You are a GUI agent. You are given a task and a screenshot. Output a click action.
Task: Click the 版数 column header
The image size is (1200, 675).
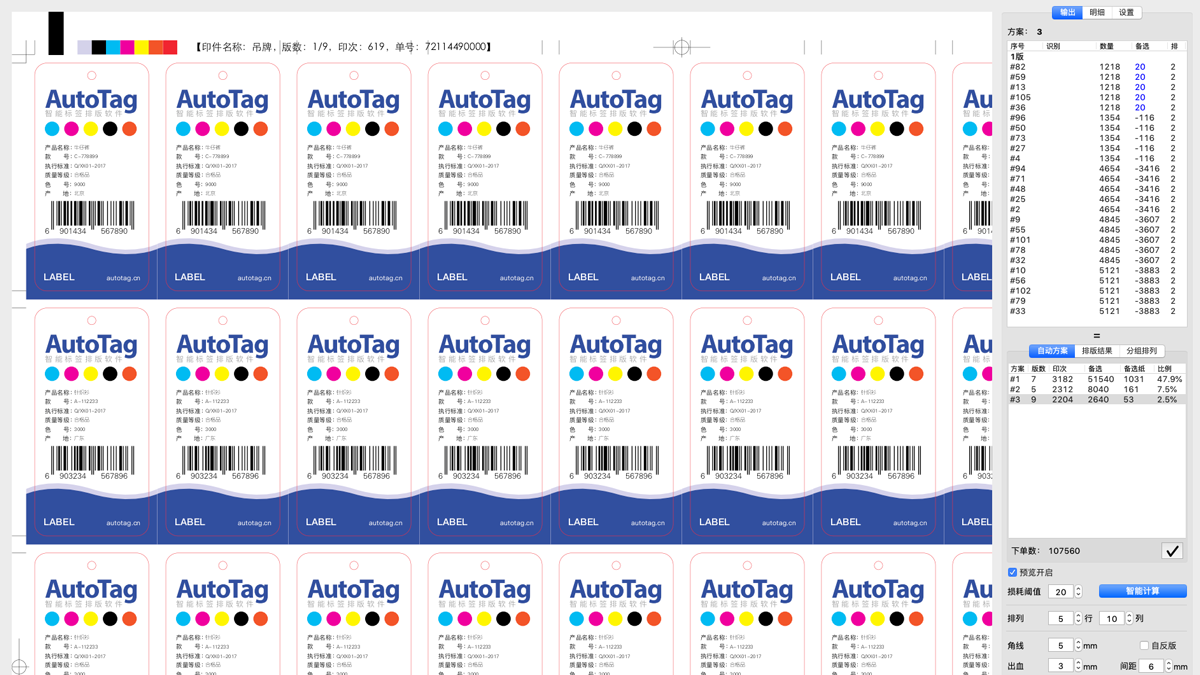[1039, 369]
